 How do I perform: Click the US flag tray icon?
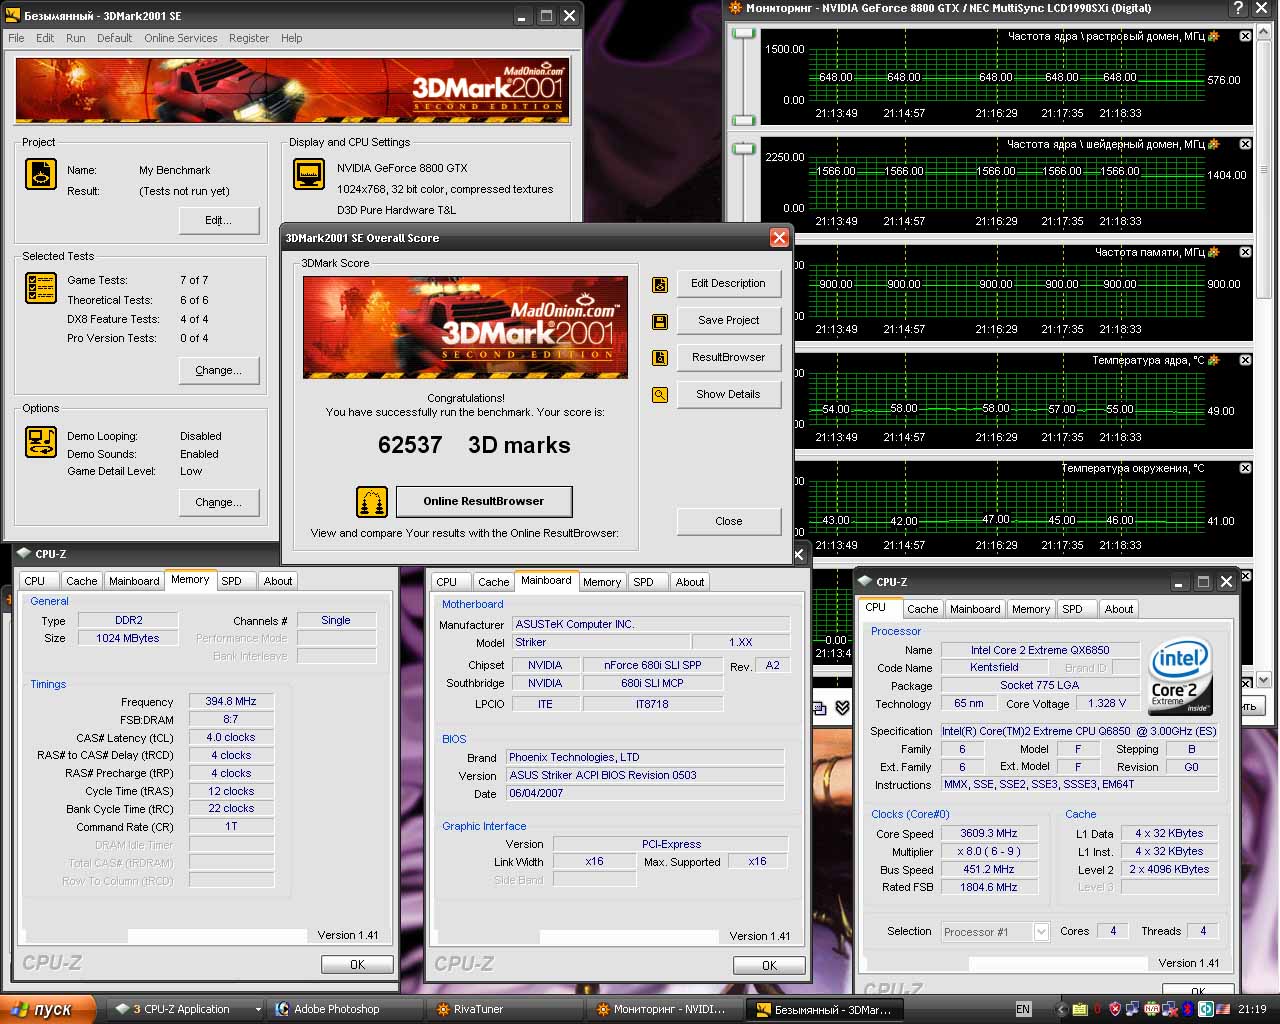click(1222, 1009)
